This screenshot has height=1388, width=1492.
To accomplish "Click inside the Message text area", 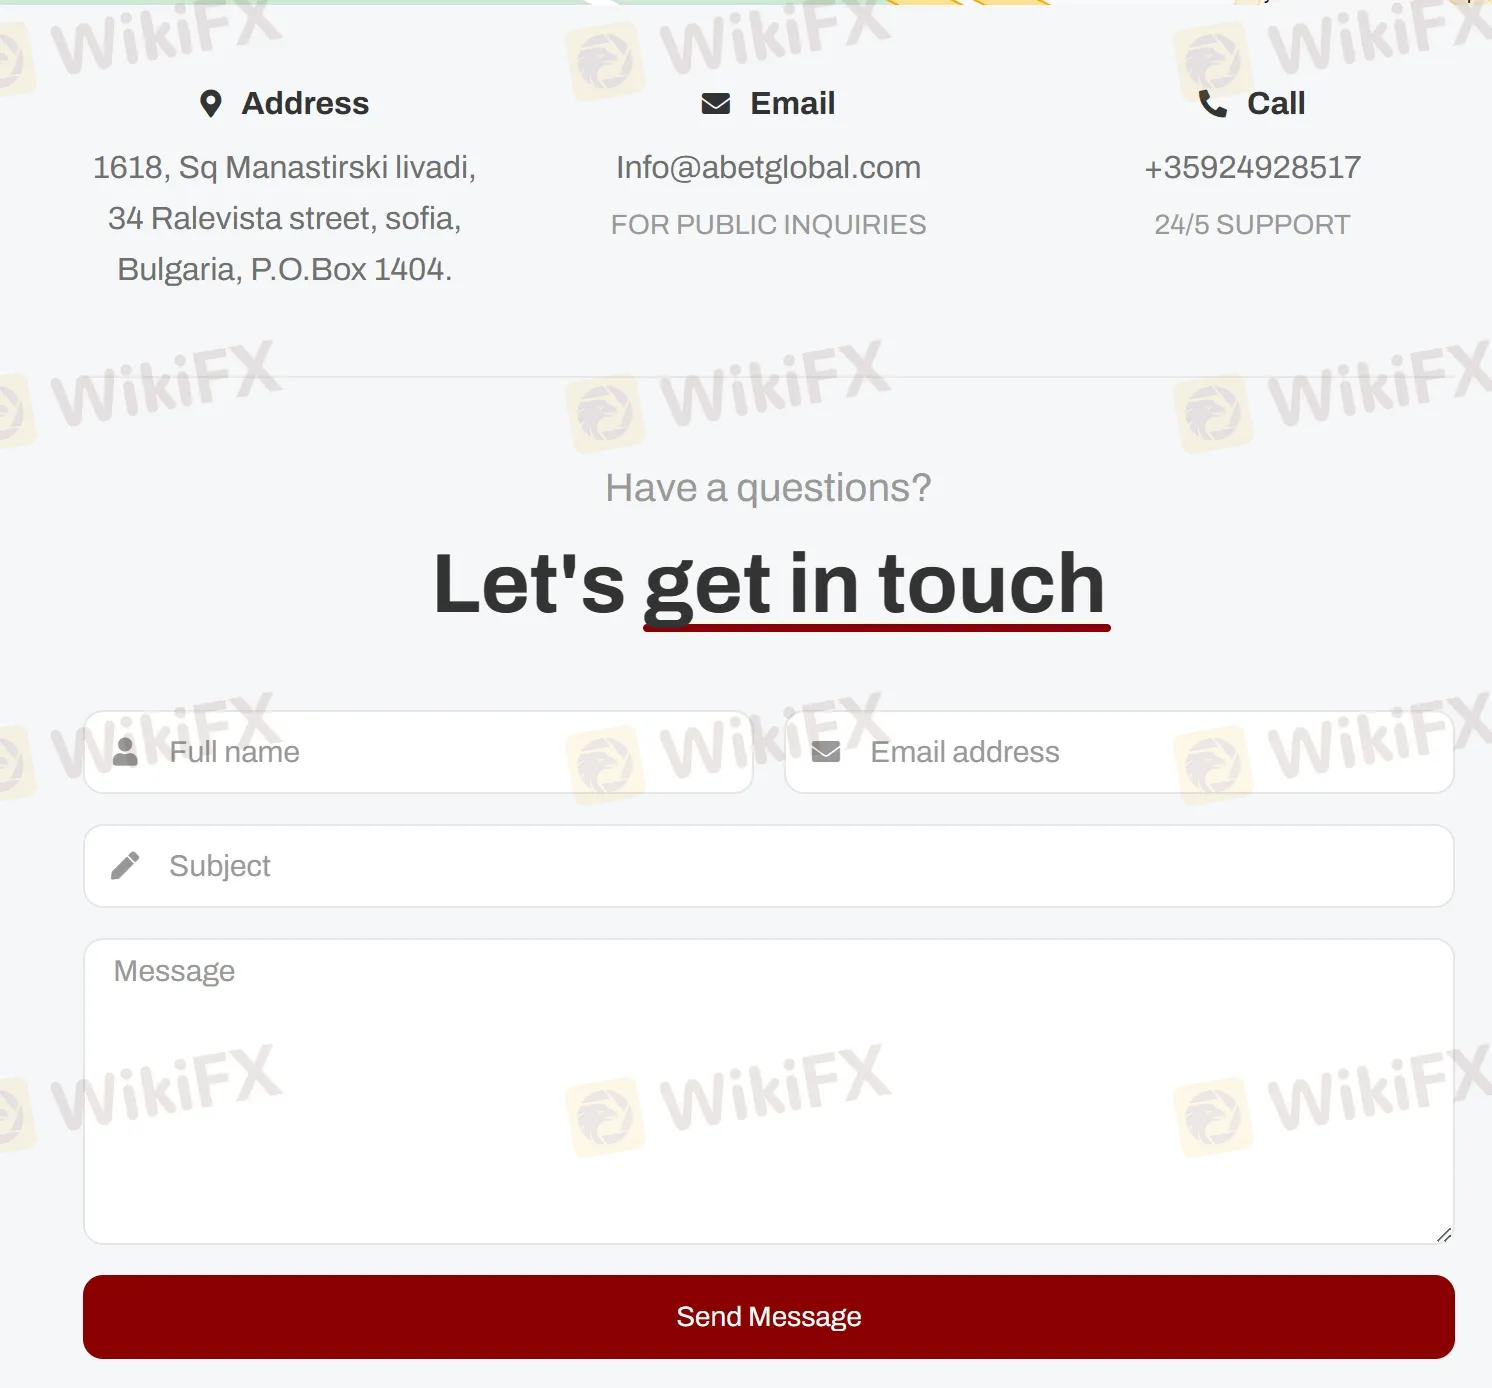I will coord(769,1091).
